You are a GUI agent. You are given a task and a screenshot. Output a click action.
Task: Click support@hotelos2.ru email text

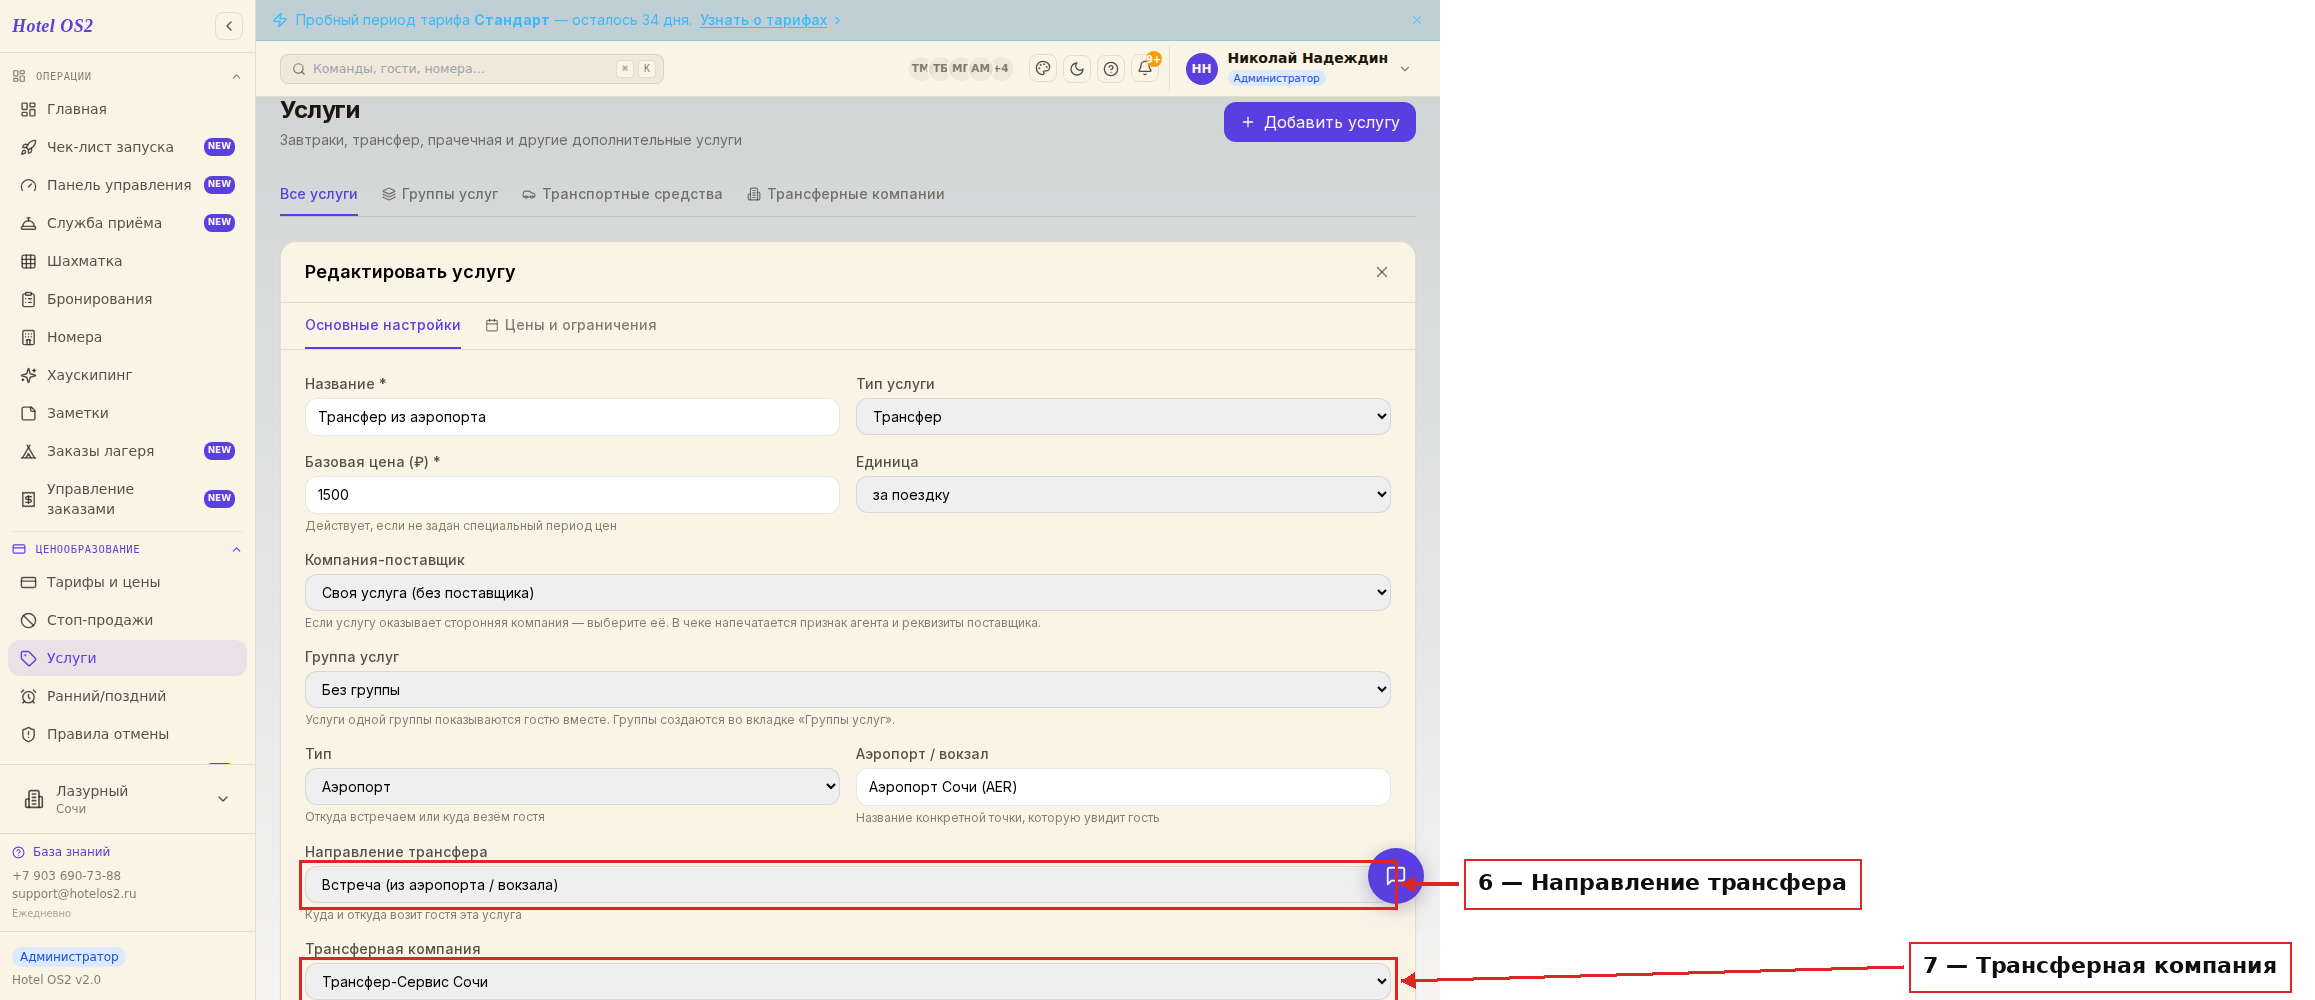[74, 894]
